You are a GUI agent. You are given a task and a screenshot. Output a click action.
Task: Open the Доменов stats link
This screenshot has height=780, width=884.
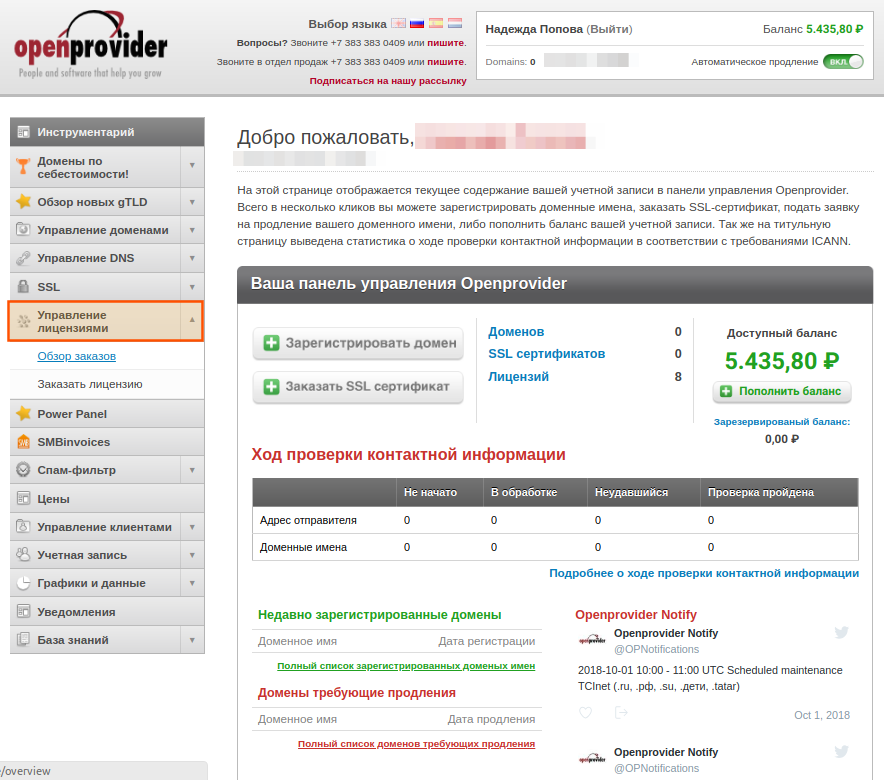516,332
